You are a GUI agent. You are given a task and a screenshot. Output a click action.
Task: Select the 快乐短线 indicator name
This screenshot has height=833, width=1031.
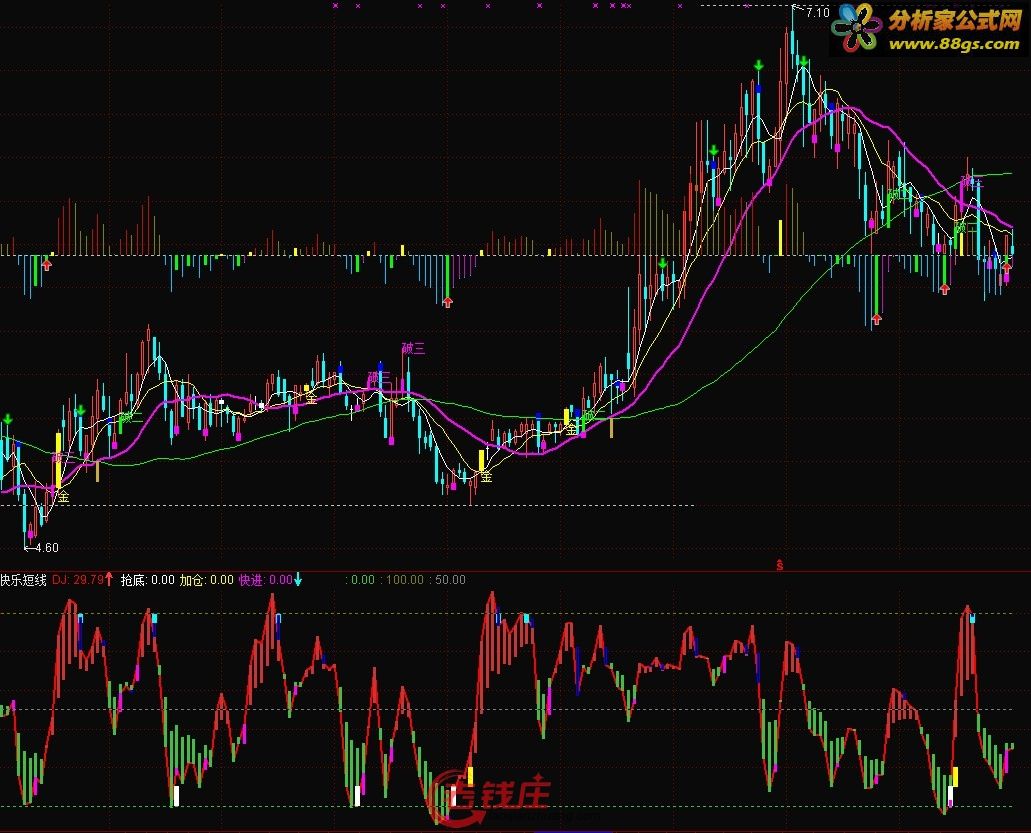24,580
